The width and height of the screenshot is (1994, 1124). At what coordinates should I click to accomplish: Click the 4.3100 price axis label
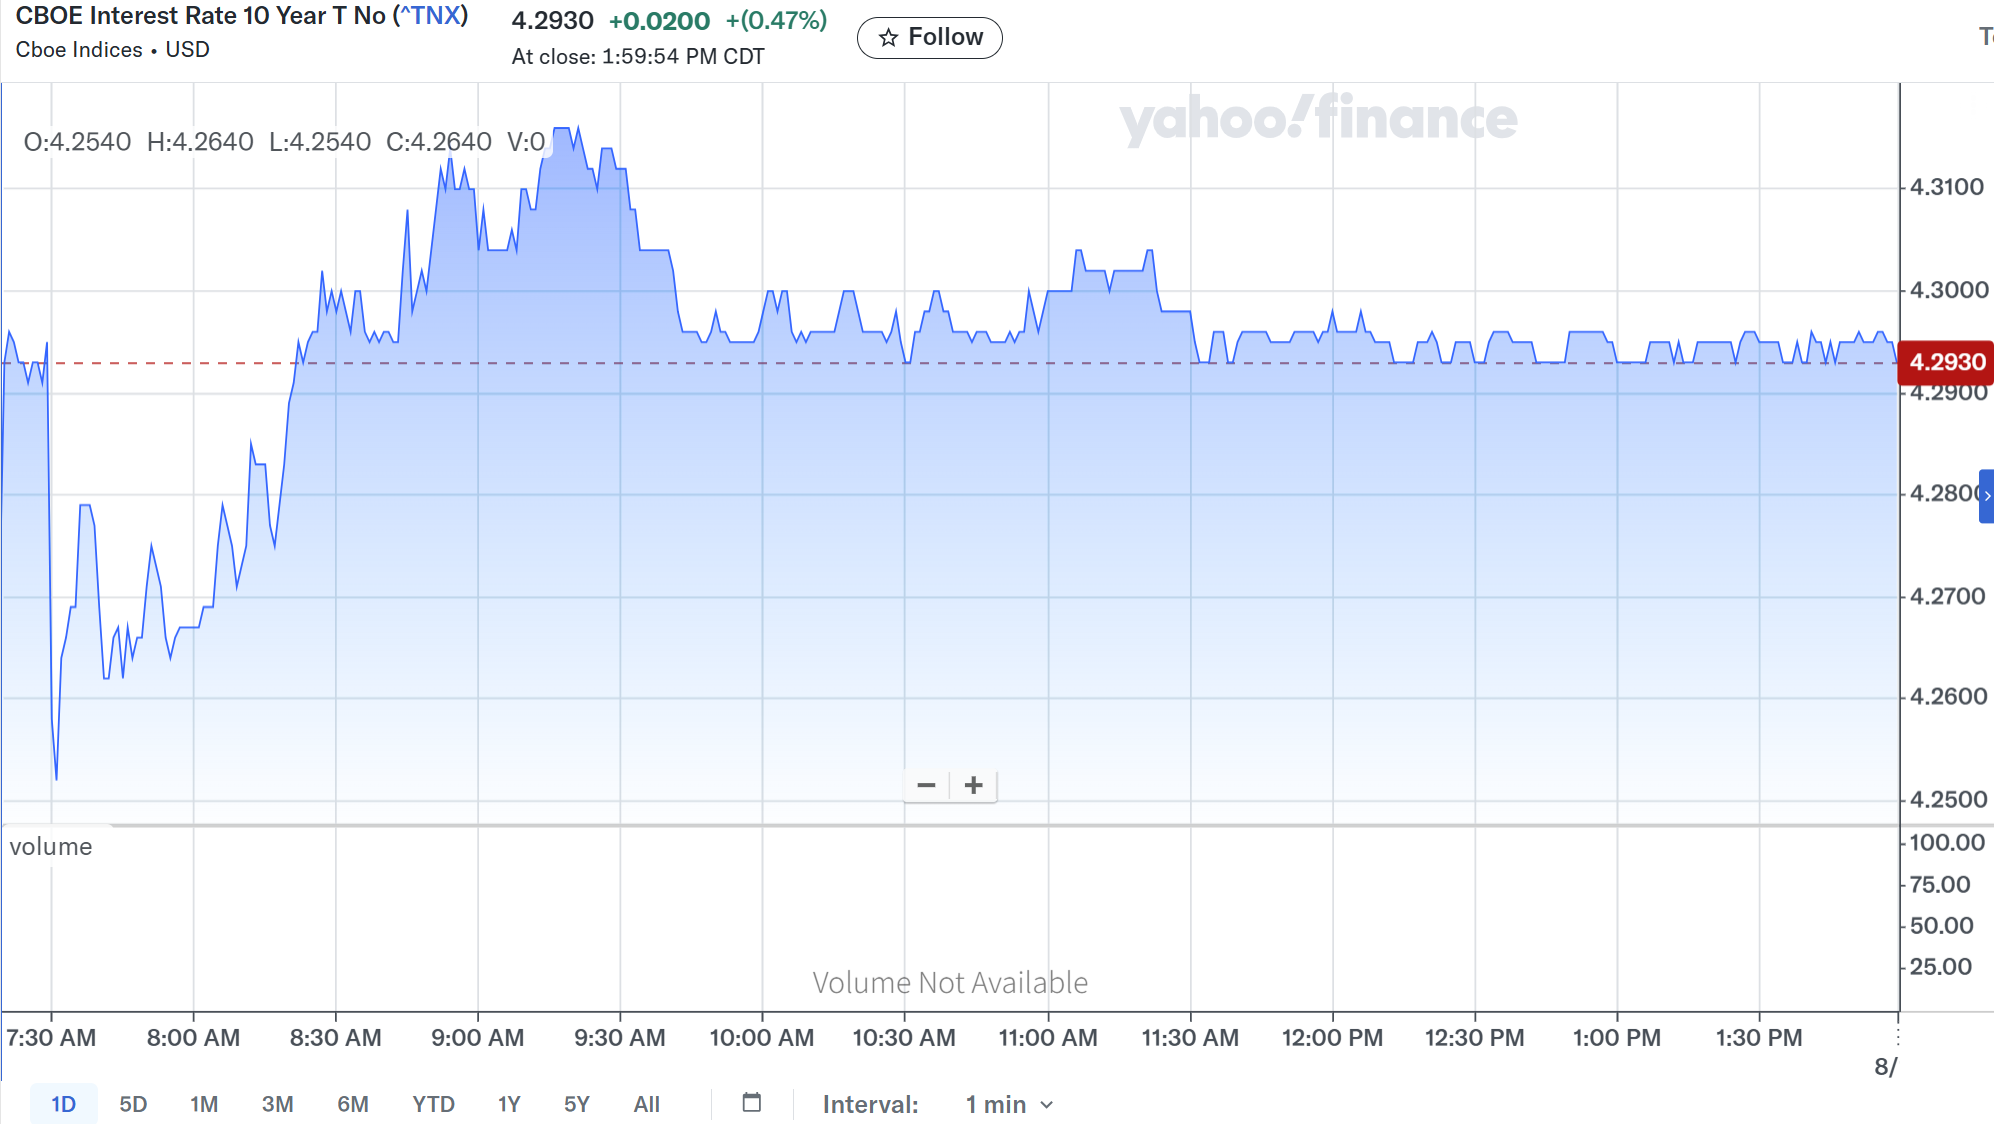[1947, 187]
